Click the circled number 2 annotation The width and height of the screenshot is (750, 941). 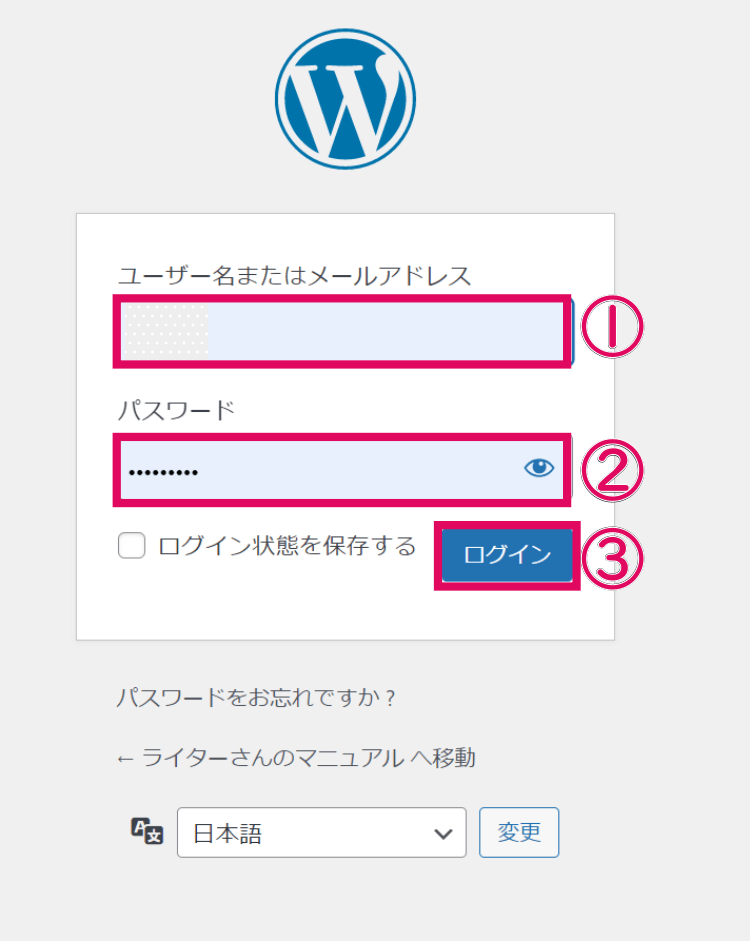(x=611, y=469)
